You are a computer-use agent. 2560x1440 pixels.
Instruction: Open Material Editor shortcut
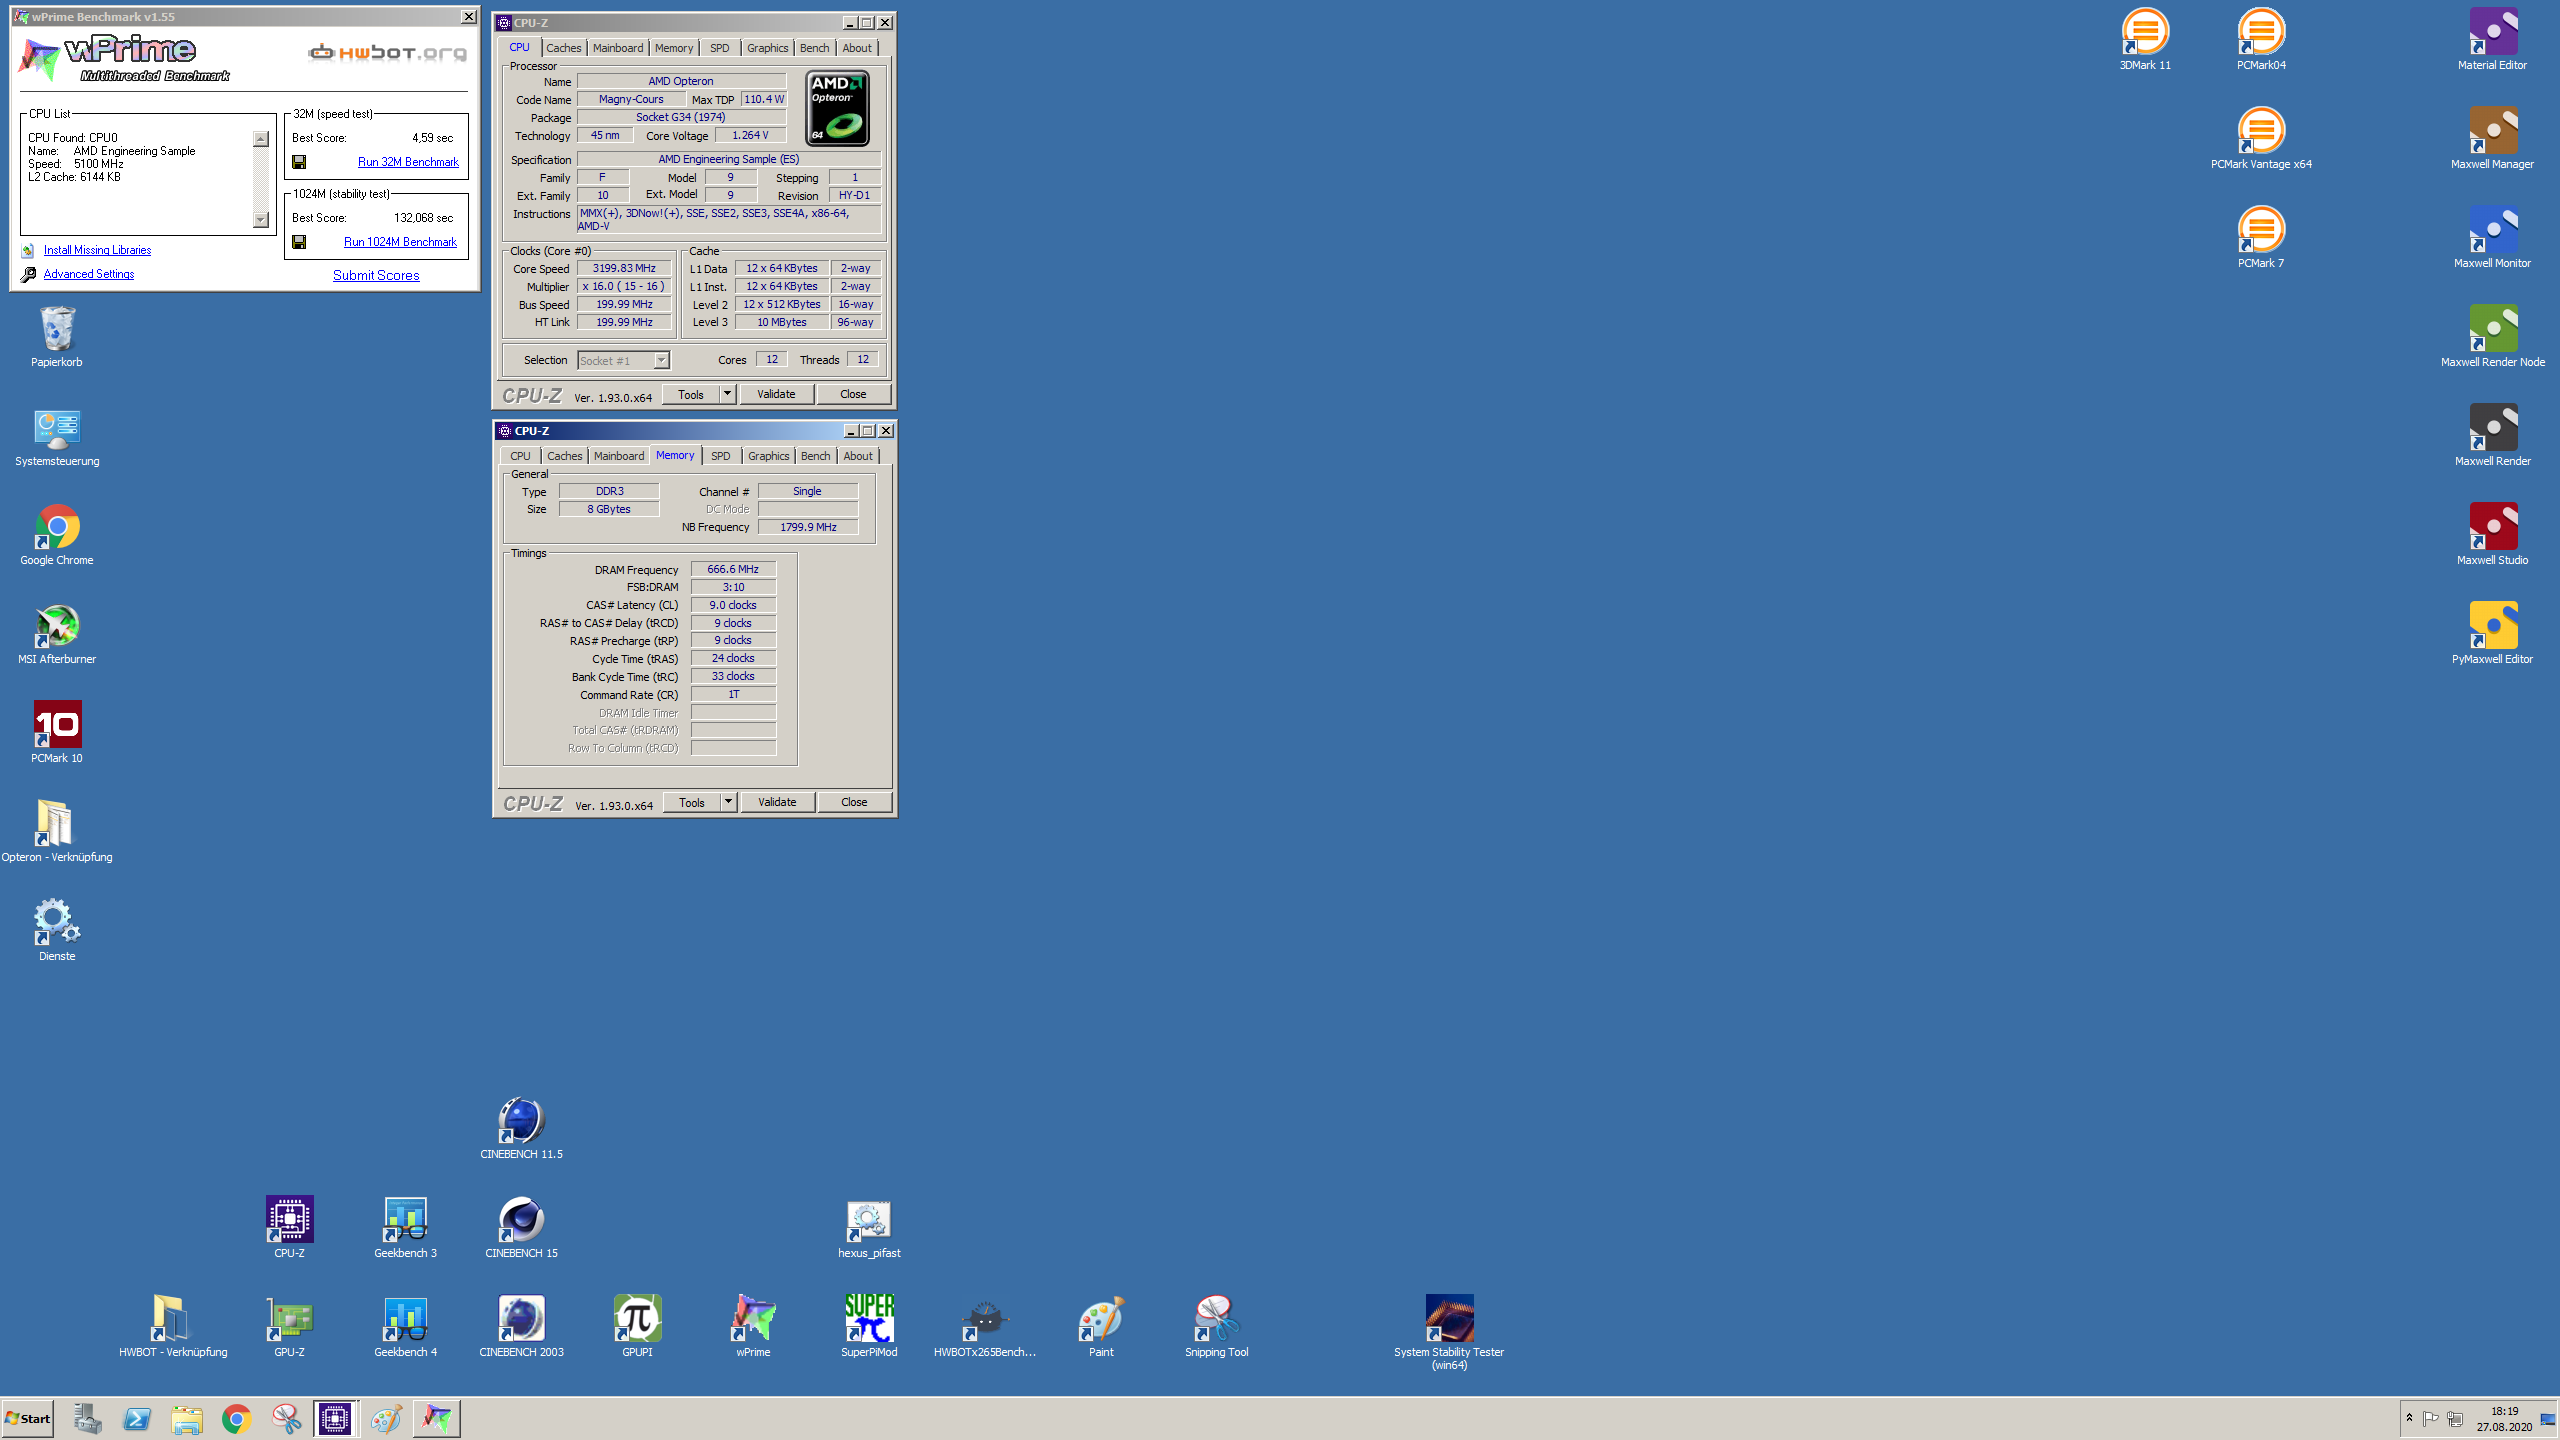point(2492,40)
